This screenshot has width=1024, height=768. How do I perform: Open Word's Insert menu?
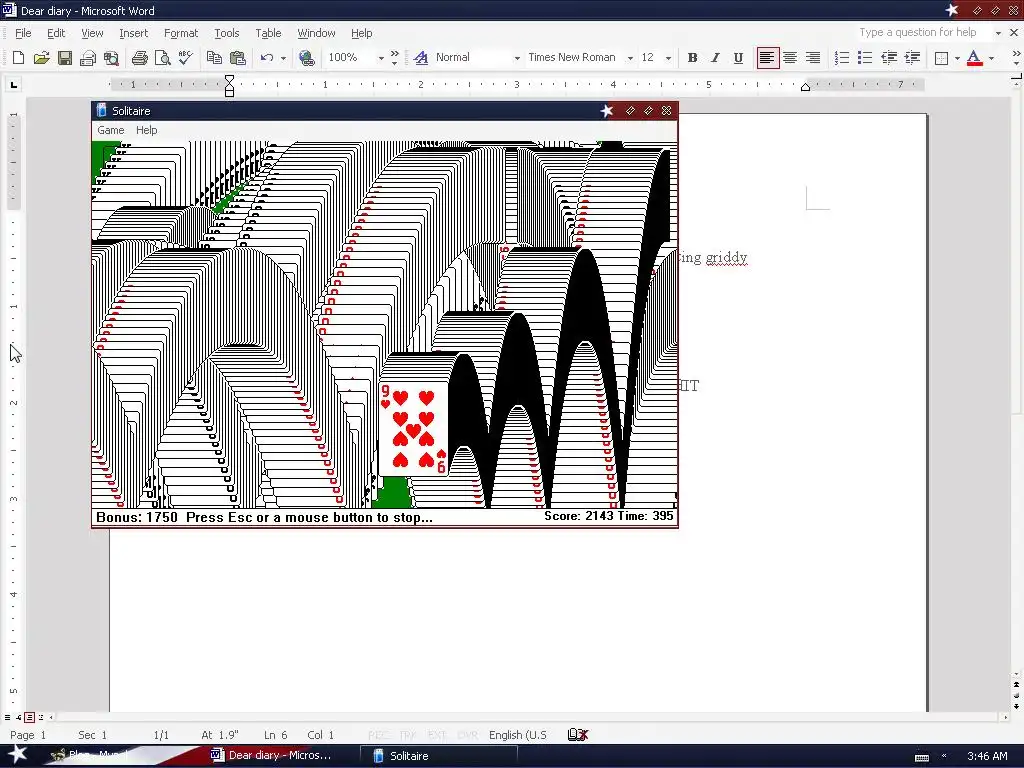tap(133, 33)
